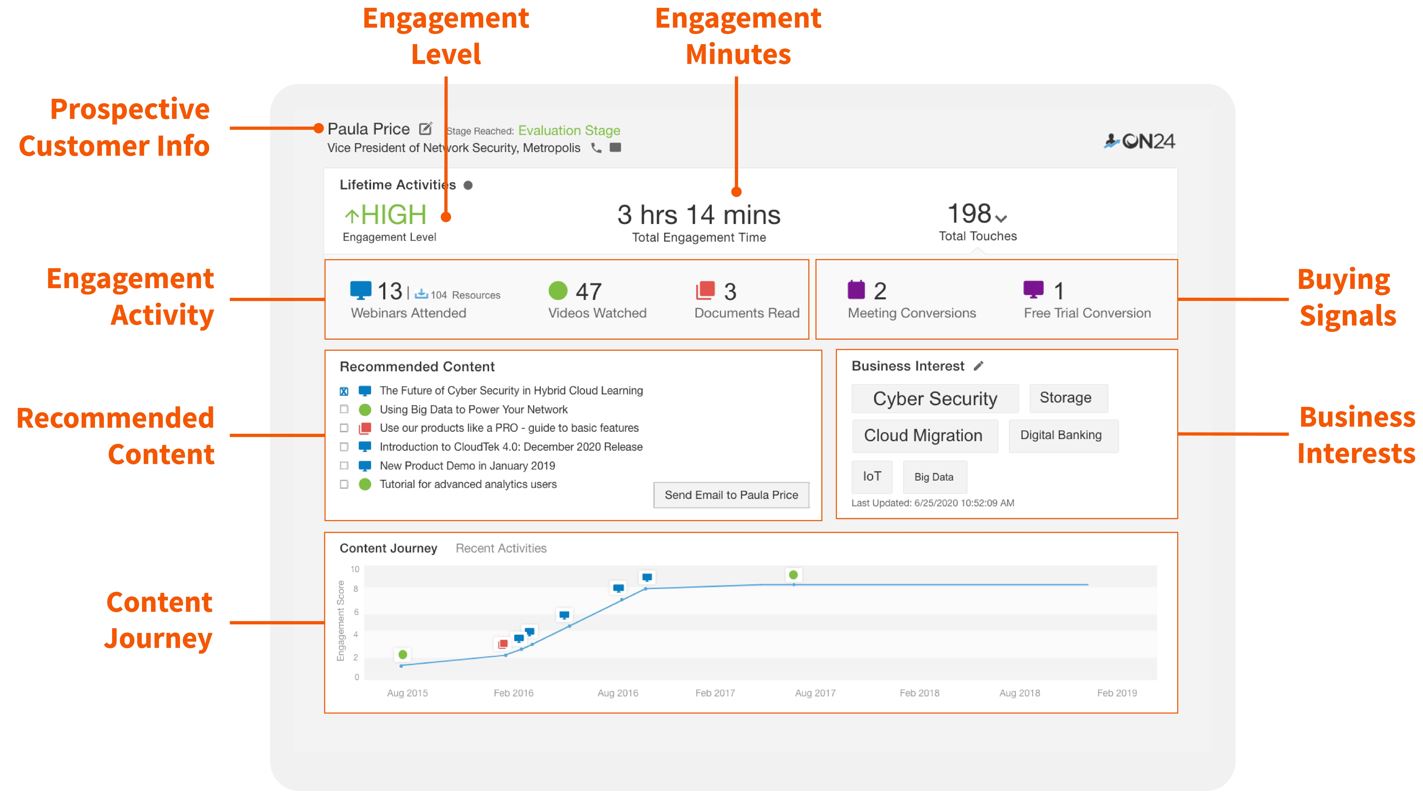
Task: Select the Content Journey tab
Action: 388,548
